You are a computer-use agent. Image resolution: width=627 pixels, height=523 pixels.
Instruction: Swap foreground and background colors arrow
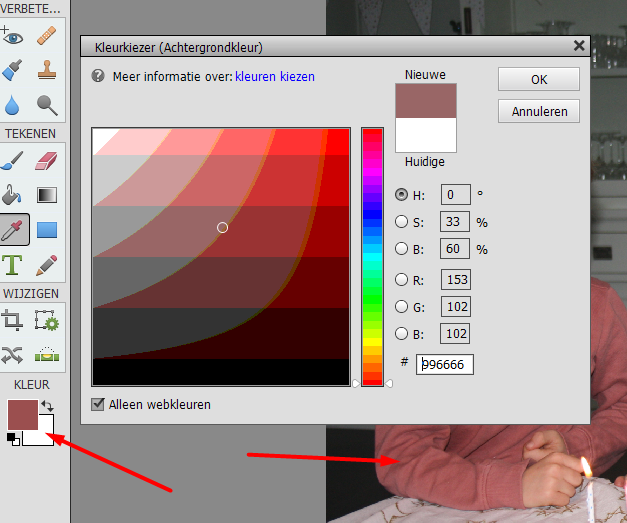(46, 405)
